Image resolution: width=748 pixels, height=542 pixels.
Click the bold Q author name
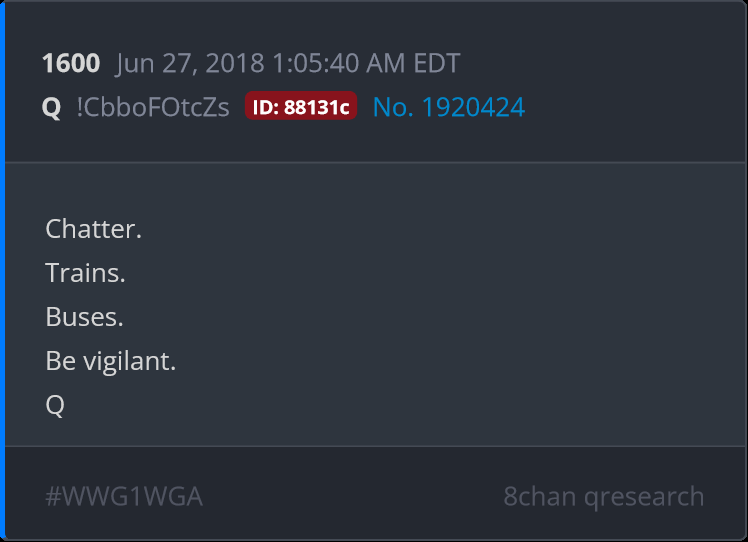pyautogui.click(x=52, y=108)
